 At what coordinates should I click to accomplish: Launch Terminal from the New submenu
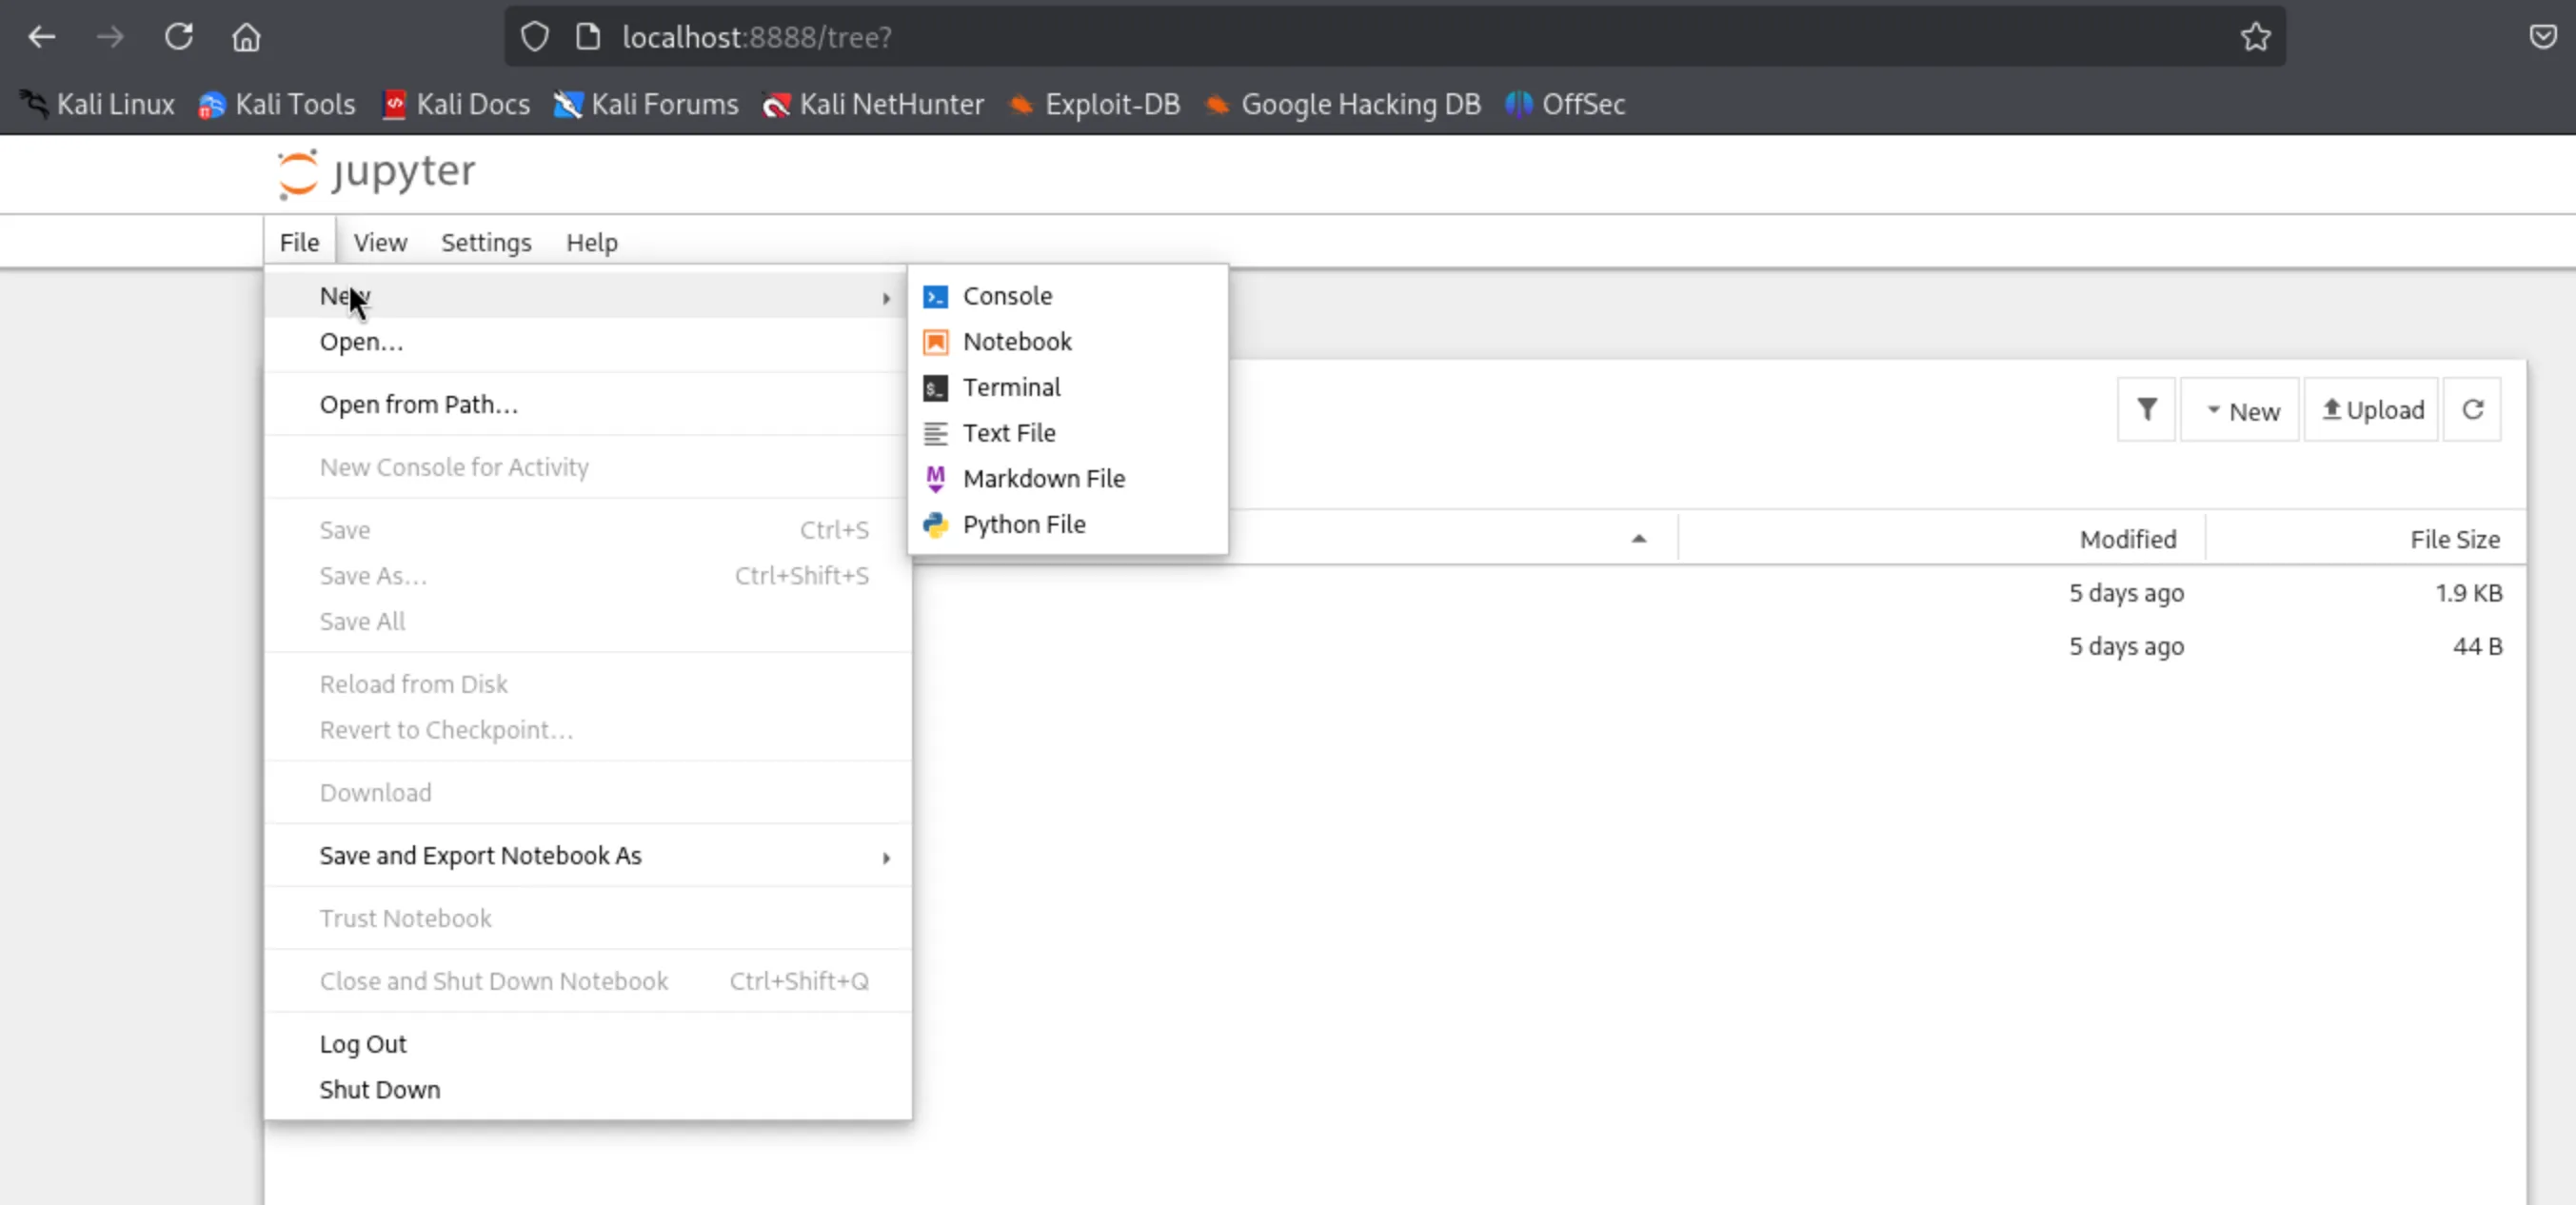[1011, 388]
